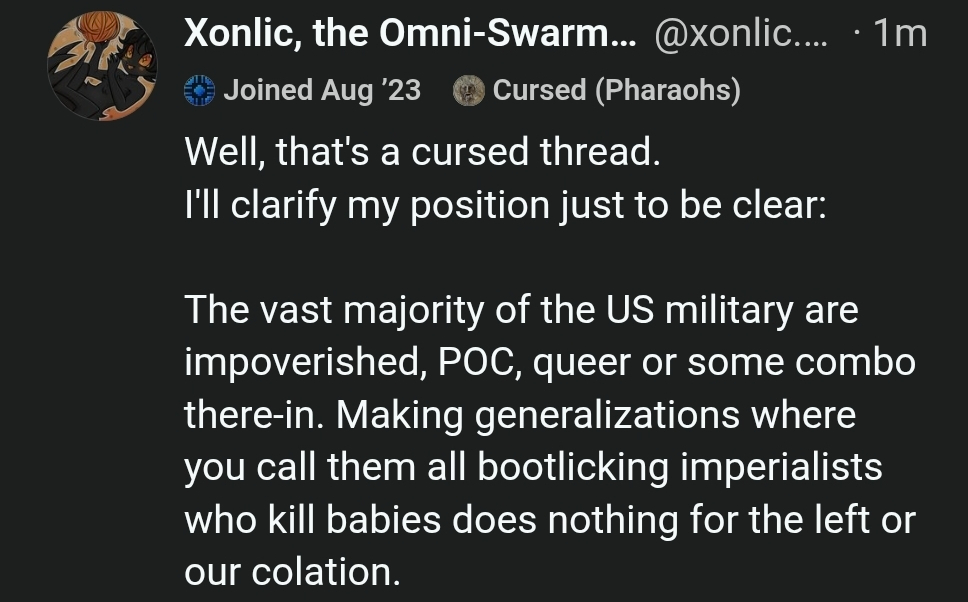Viewport: 968px width, 602px height.
Task: Select the "Joined Aug '23" label
Action: point(321,91)
